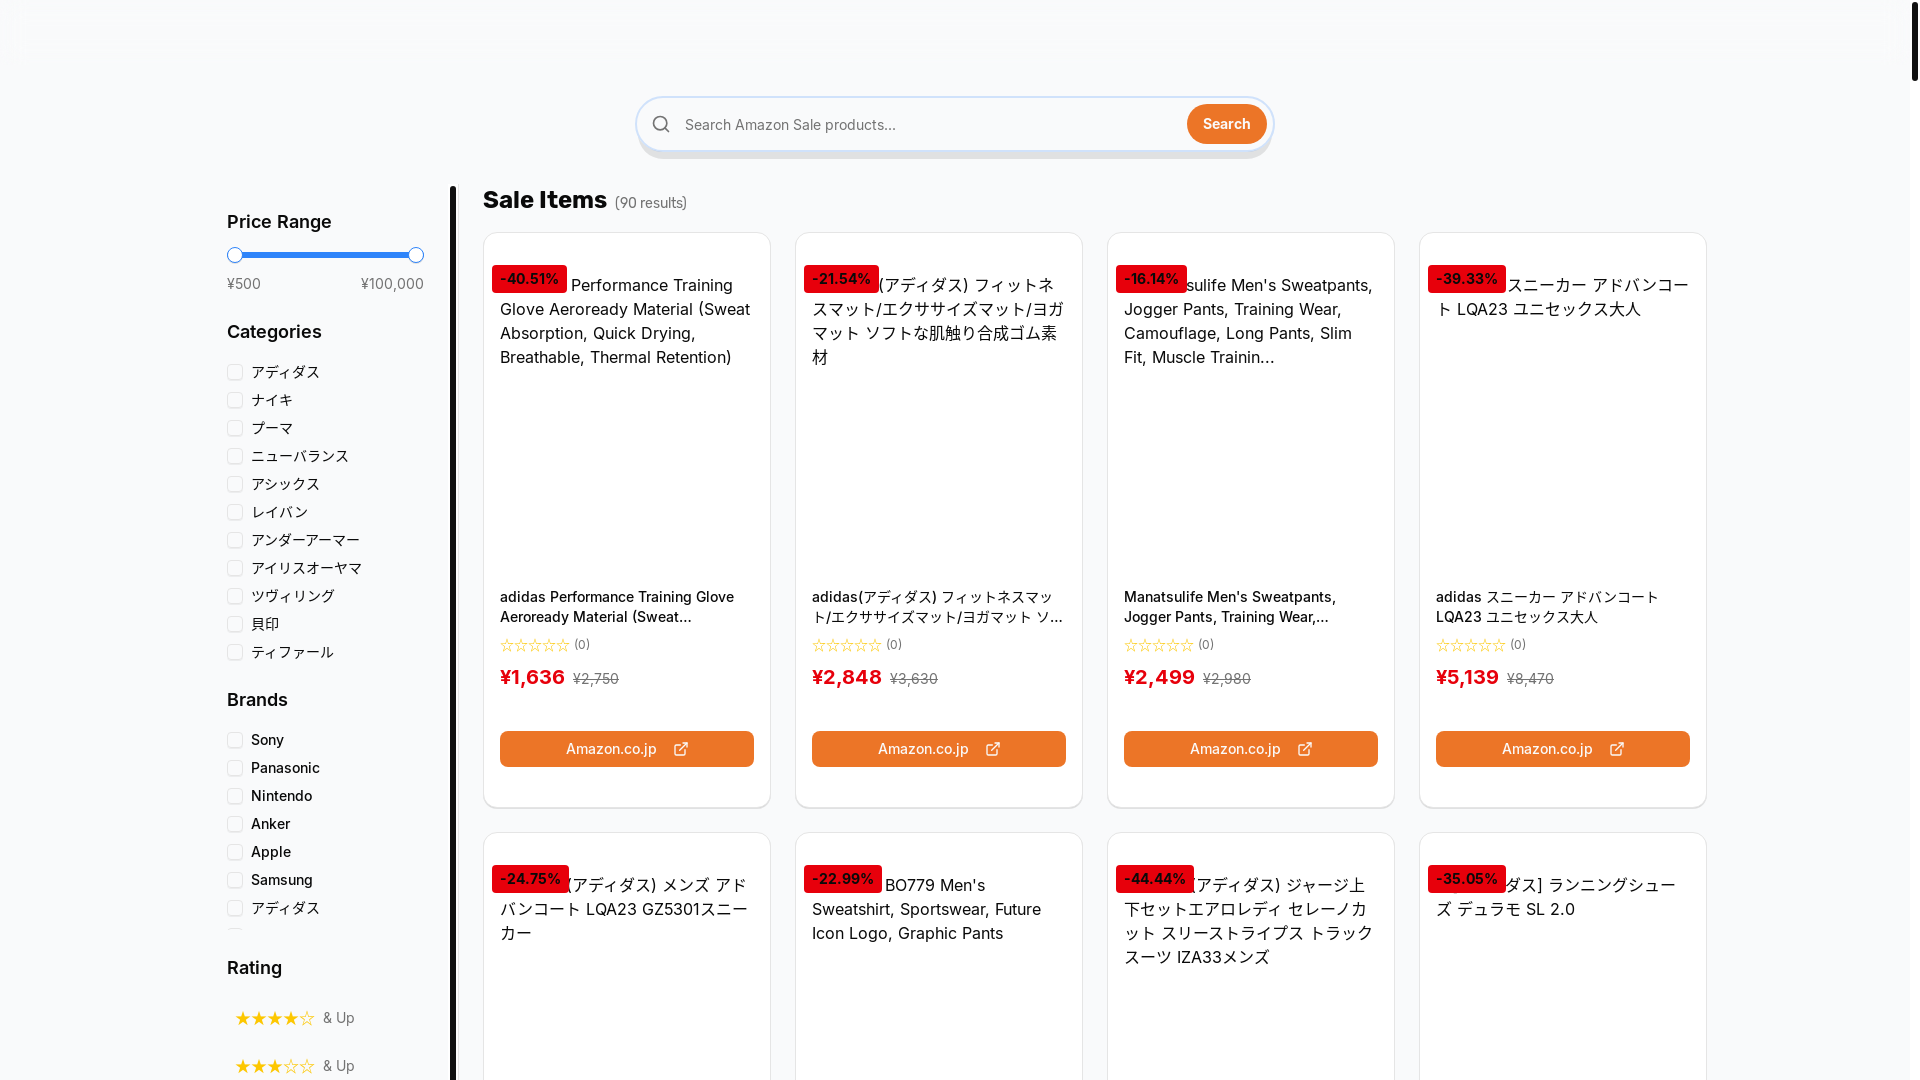Click the star rating of the Manatsulife Sweatpants
The width and height of the screenshot is (1920, 1080).
(1159, 645)
